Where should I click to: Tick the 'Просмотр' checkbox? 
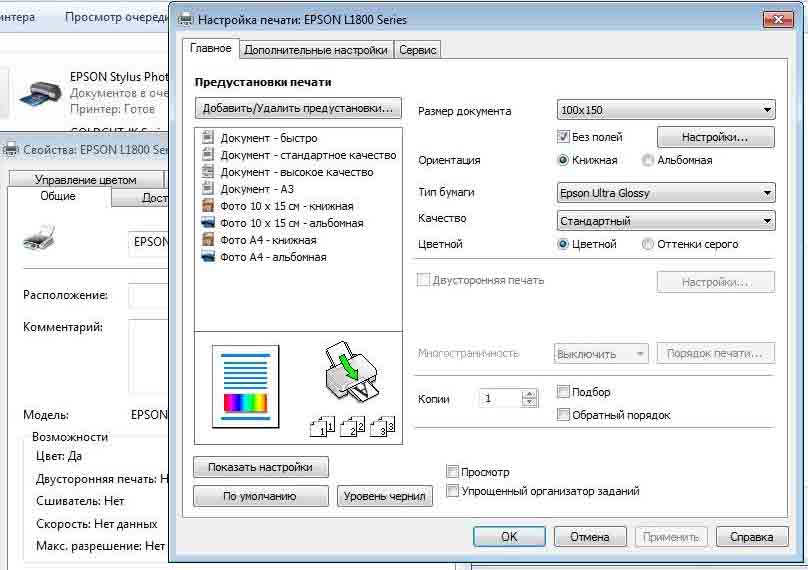pyautogui.click(x=452, y=471)
